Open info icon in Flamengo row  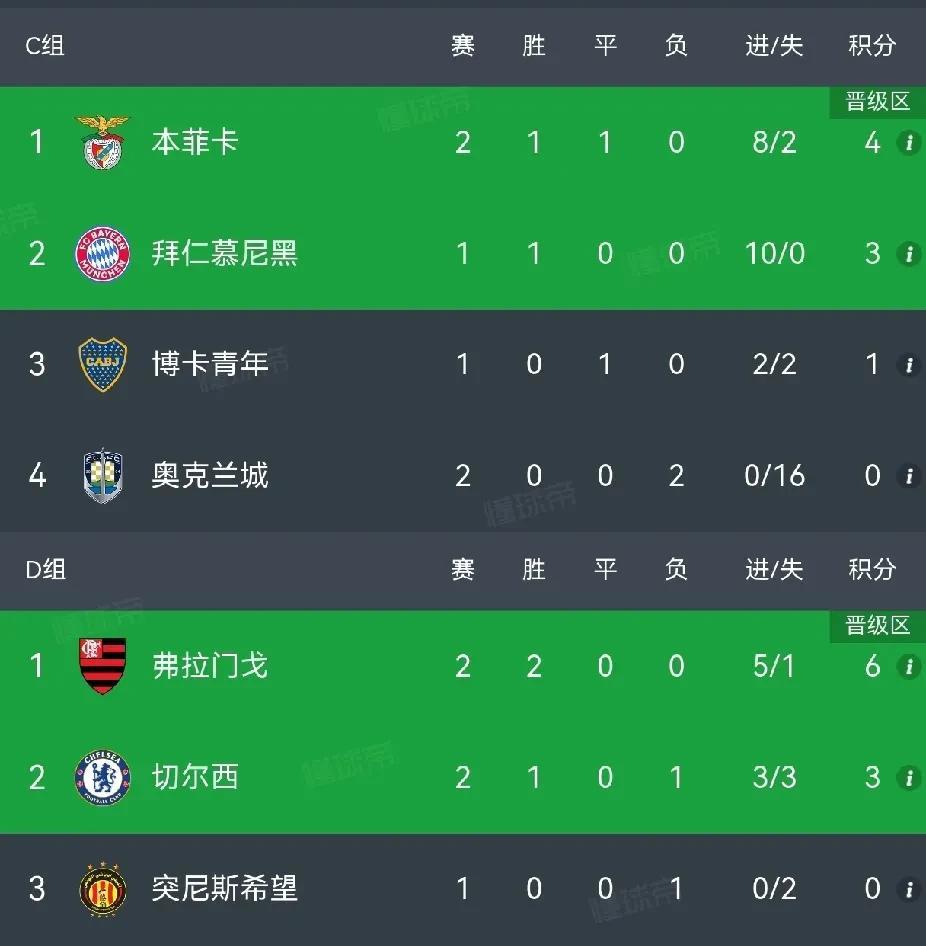[x=909, y=666]
